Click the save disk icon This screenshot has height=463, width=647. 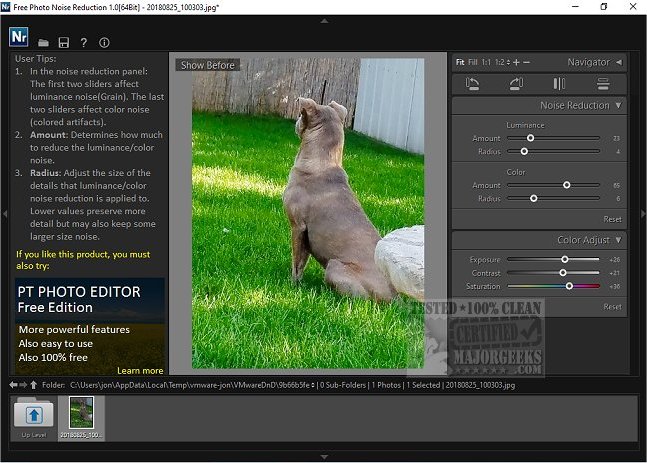tap(63, 43)
